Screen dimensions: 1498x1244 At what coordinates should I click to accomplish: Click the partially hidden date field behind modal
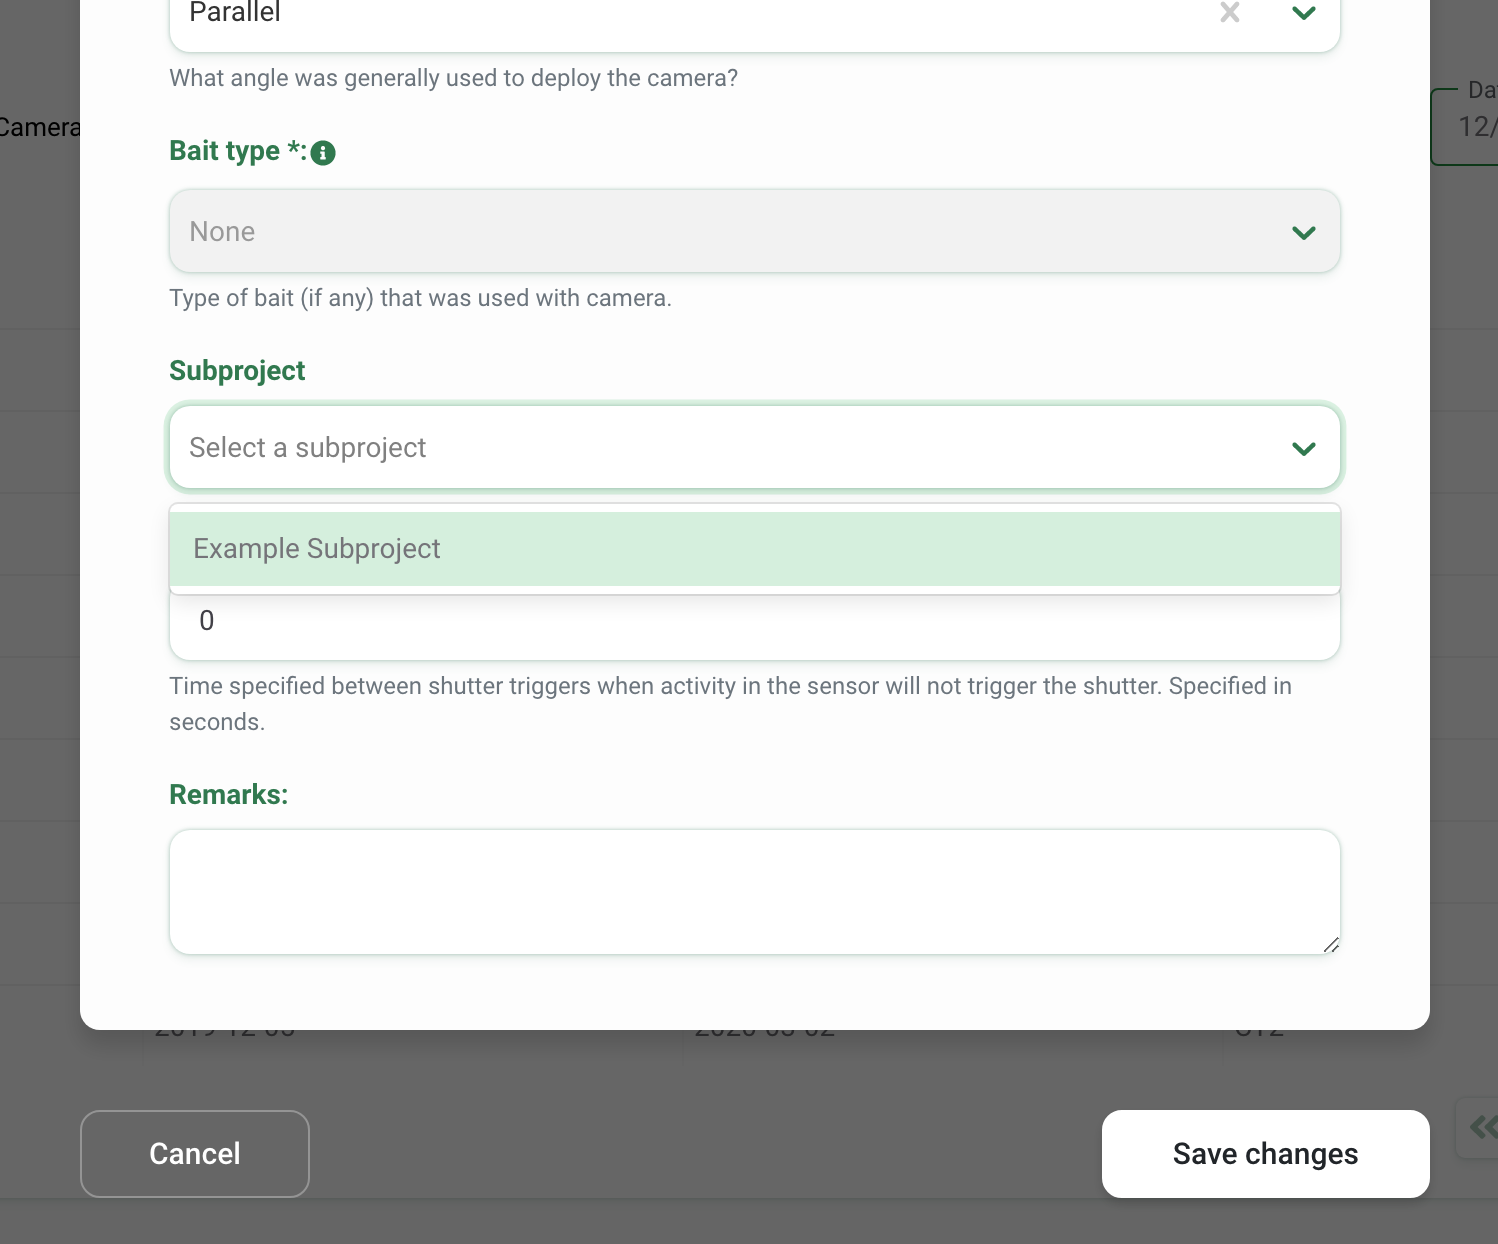click(1466, 127)
